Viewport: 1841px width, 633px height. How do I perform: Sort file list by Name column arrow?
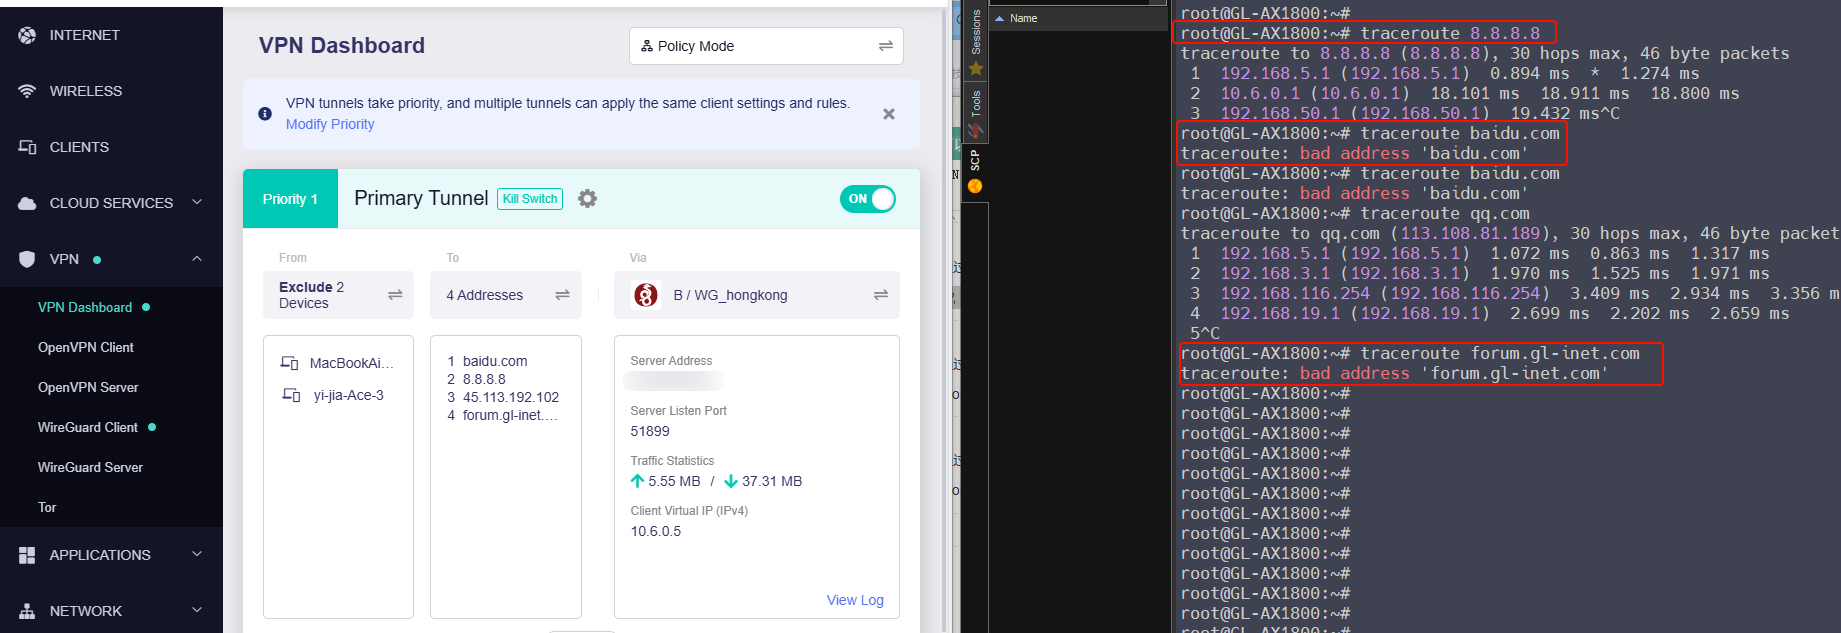[x=999, y=18]
